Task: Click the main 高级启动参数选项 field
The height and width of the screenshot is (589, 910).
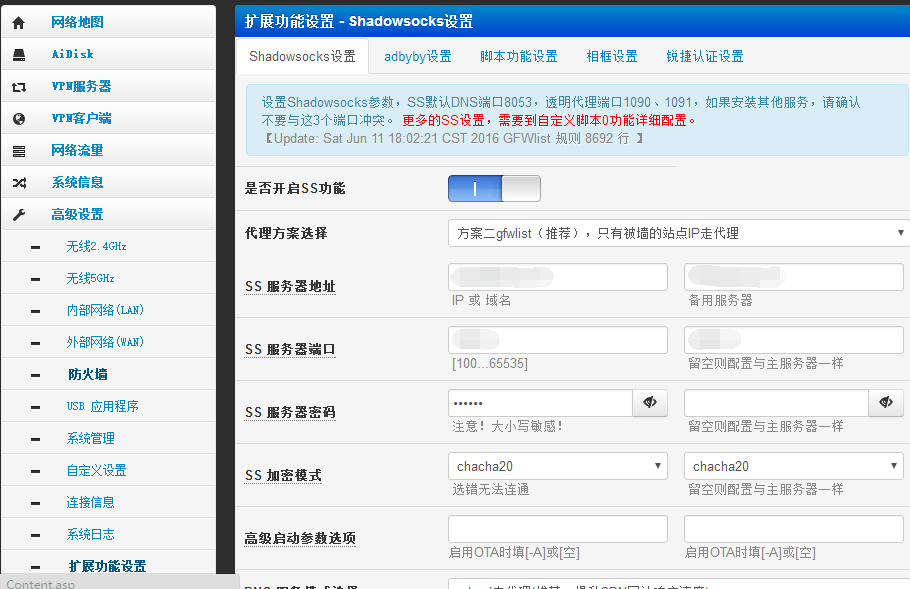Action: coord(558,529)
